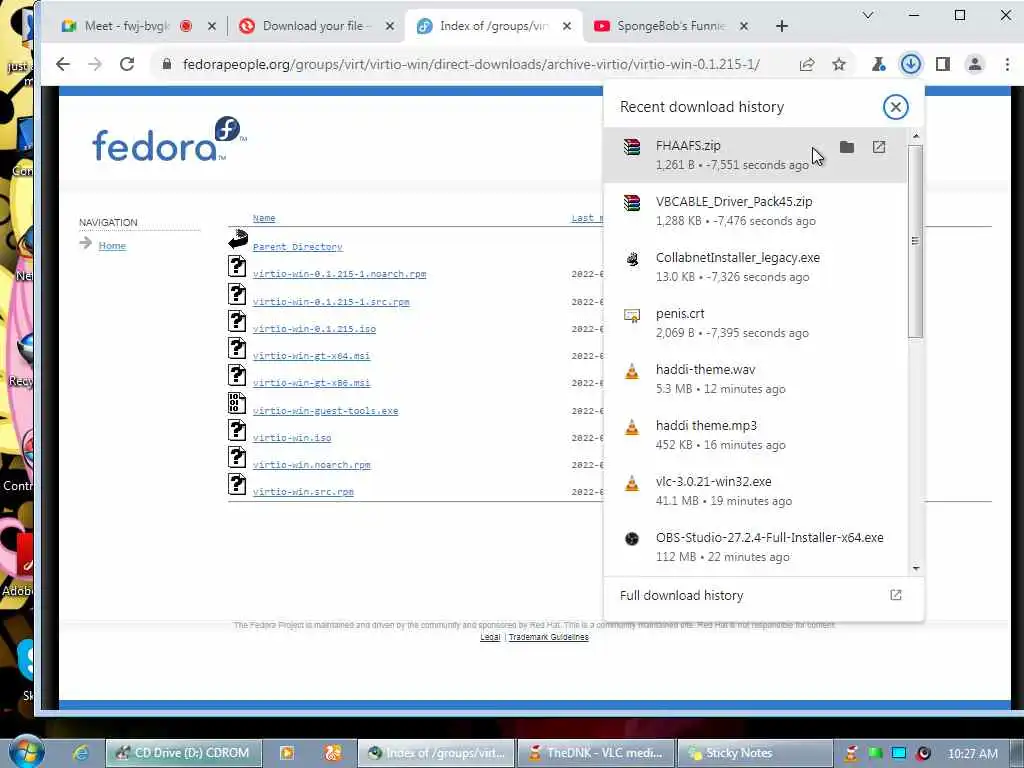This screenshot has height=768, width=1024.
Task: Open the profile avatar menu
Action: 975,64
